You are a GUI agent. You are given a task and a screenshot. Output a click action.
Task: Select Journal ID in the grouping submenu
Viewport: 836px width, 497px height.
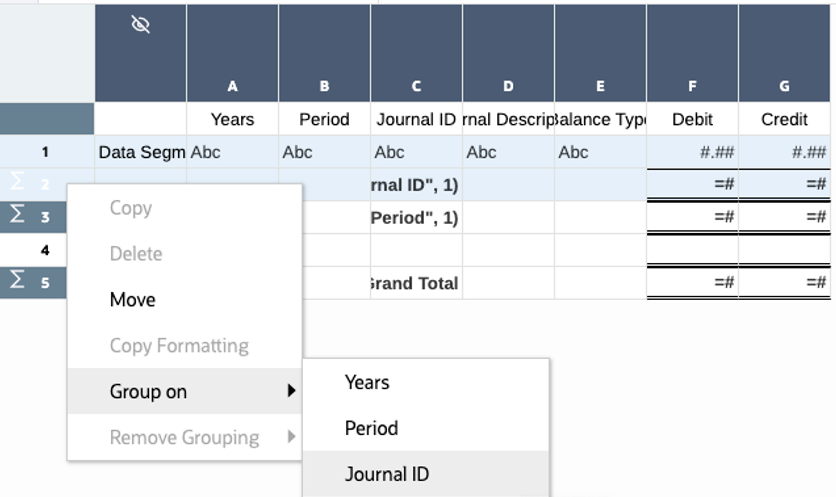pyautogui.click(x=387, y=474)
